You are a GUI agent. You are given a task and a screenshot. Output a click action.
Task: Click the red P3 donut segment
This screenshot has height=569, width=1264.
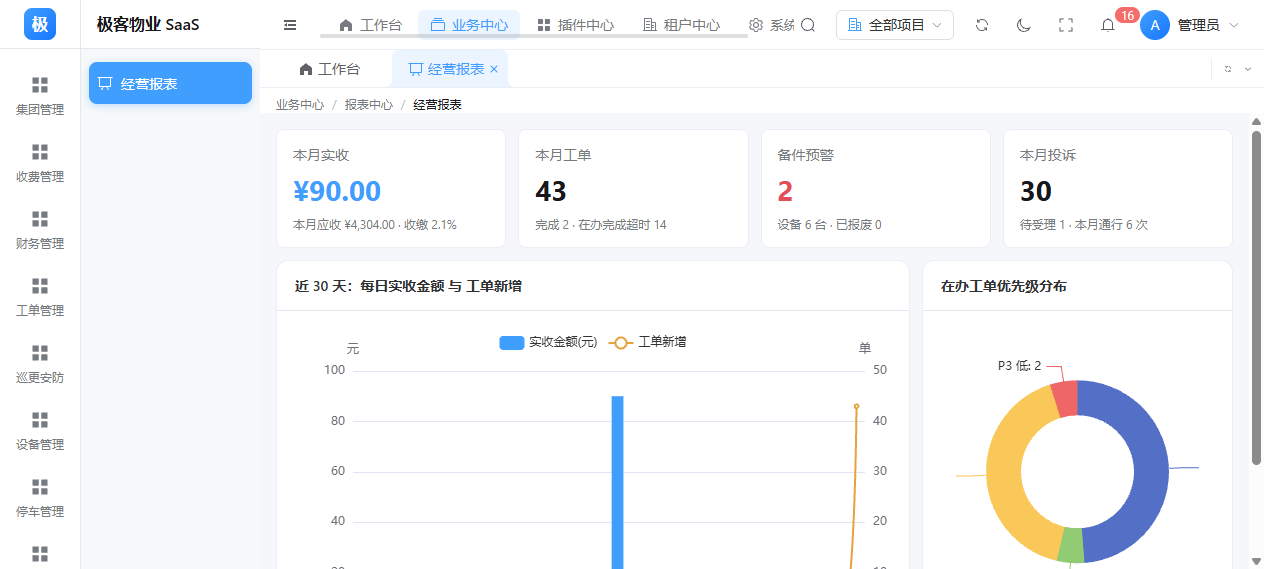1065,397
